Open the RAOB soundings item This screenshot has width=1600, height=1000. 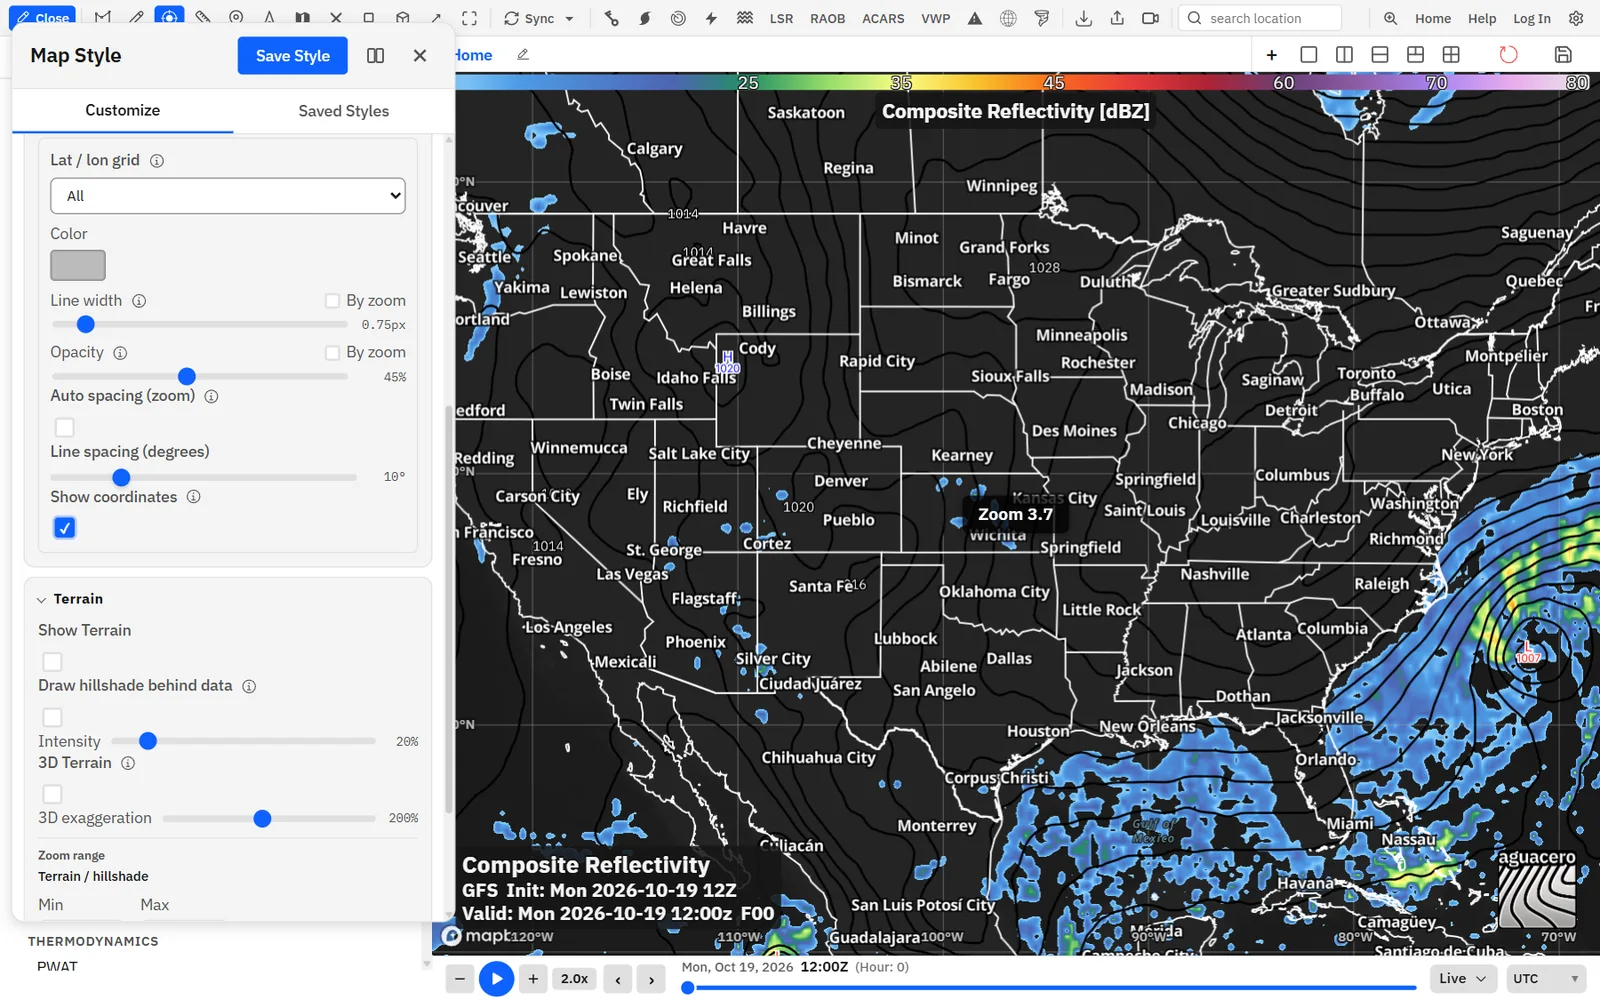coord(827,18)
